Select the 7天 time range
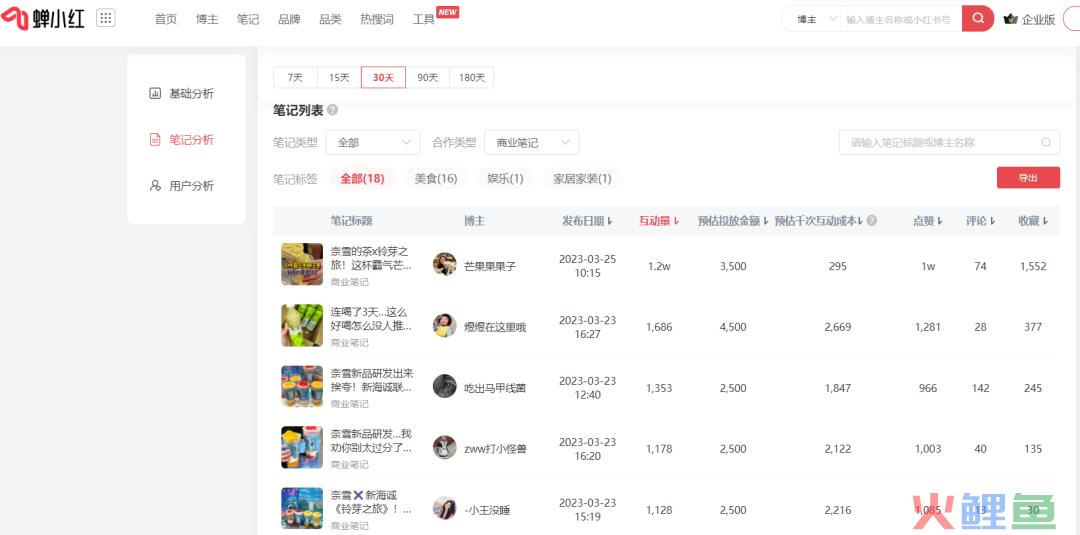The height and width of the screenshot is (535, 1080). click(295, 77)
